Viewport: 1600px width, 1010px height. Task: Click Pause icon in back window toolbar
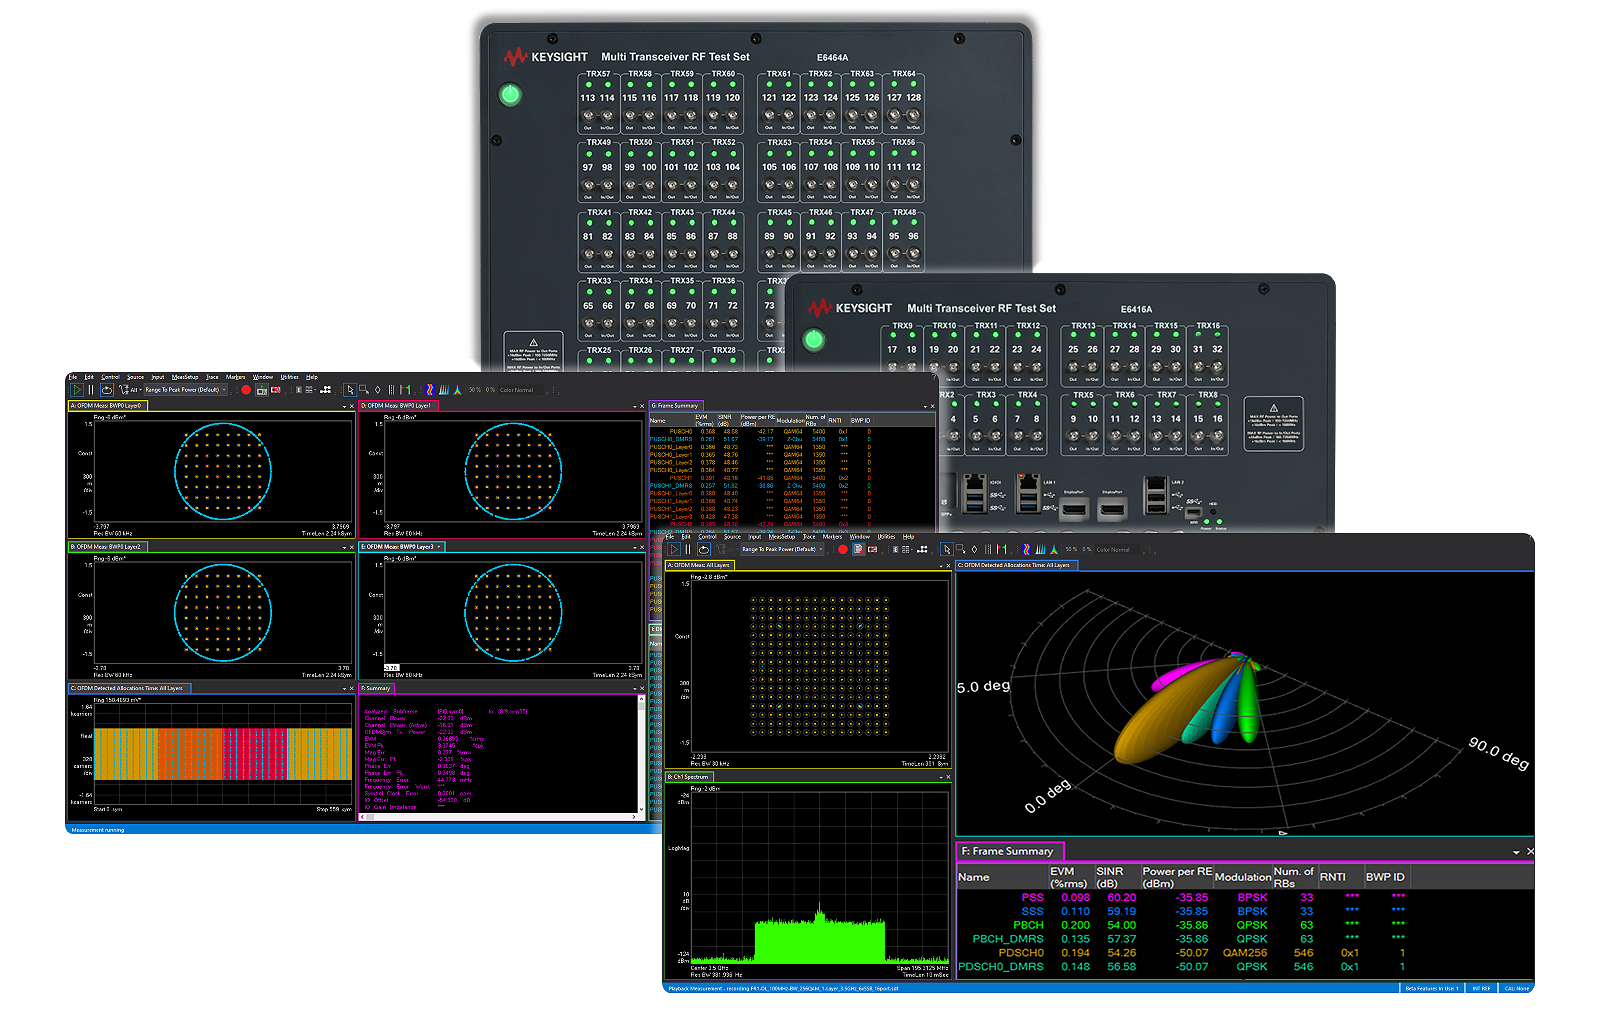point(91,390)
